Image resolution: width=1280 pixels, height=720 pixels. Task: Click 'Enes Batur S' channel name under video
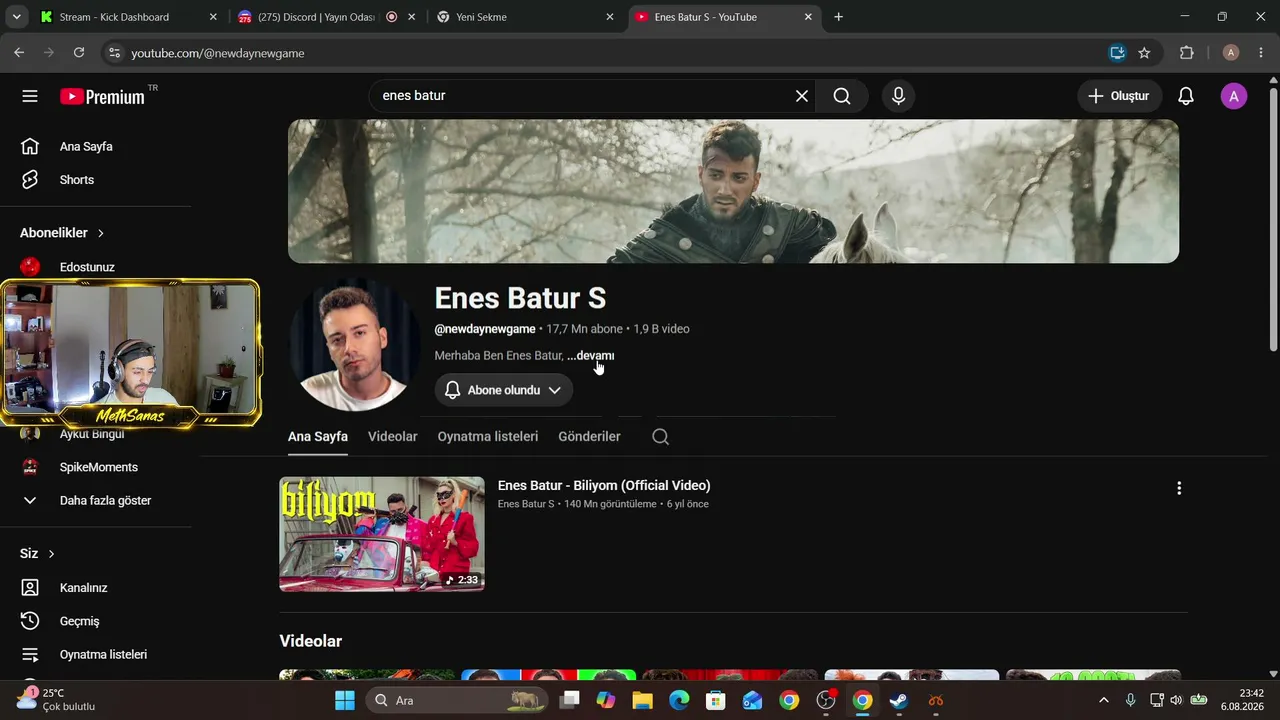pyautogui.click(x=526, y=504)
